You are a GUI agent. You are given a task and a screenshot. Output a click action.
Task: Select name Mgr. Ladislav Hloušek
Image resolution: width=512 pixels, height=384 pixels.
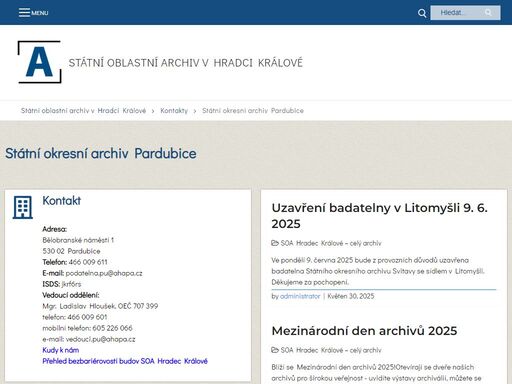[x=79, y=306]
